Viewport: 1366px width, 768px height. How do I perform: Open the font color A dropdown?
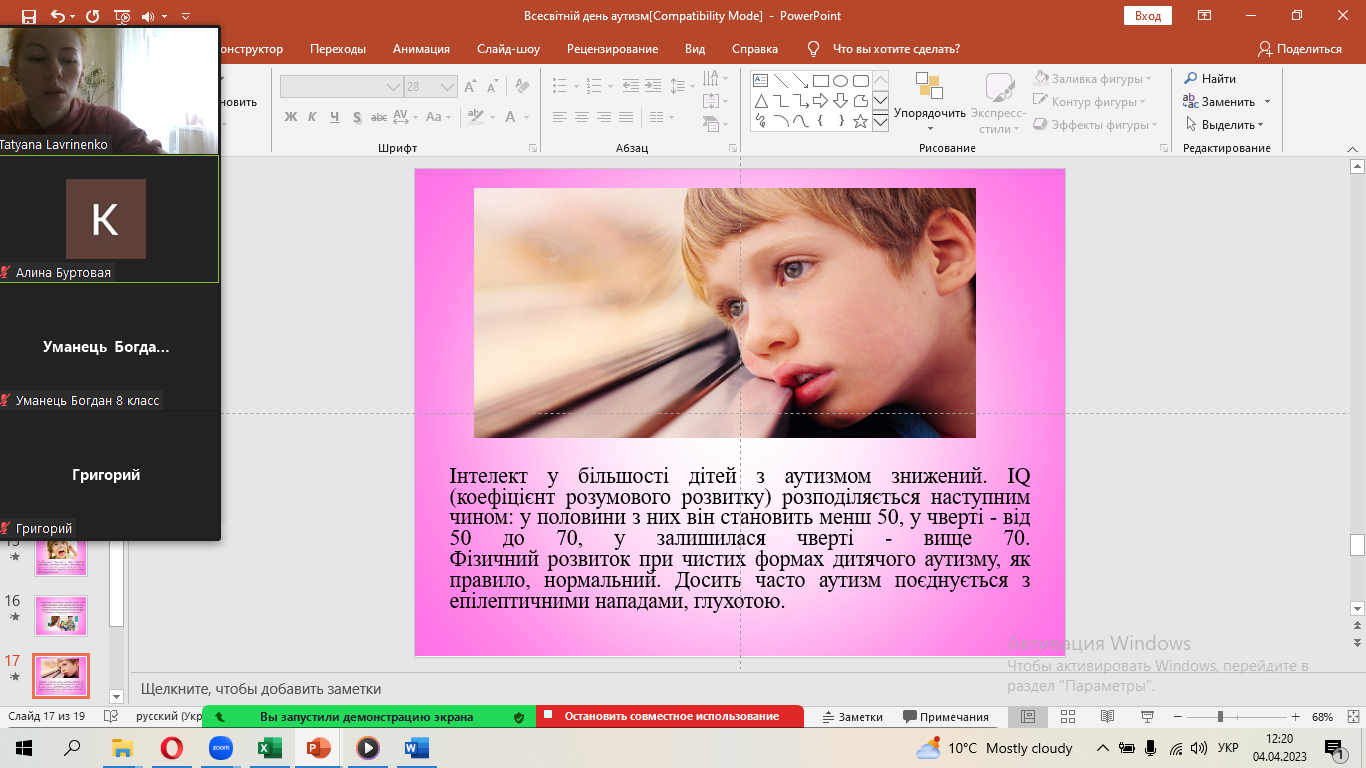(527, 117)
